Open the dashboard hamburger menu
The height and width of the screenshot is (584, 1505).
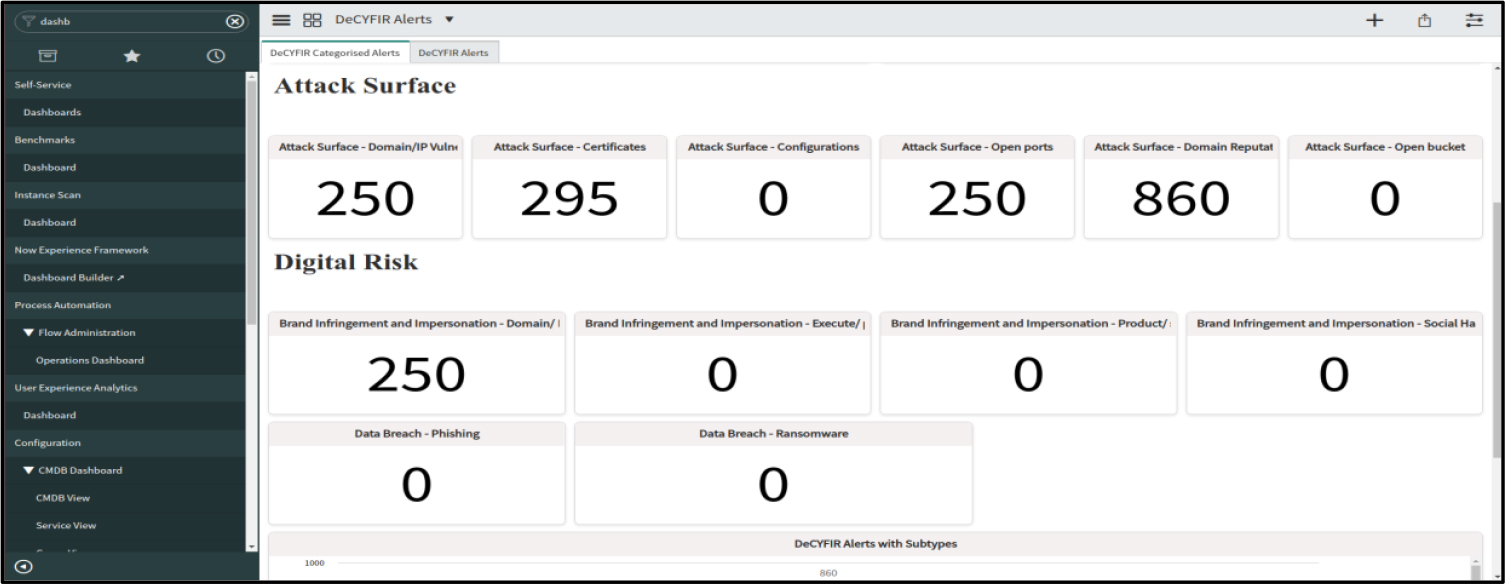click(282, 20)
